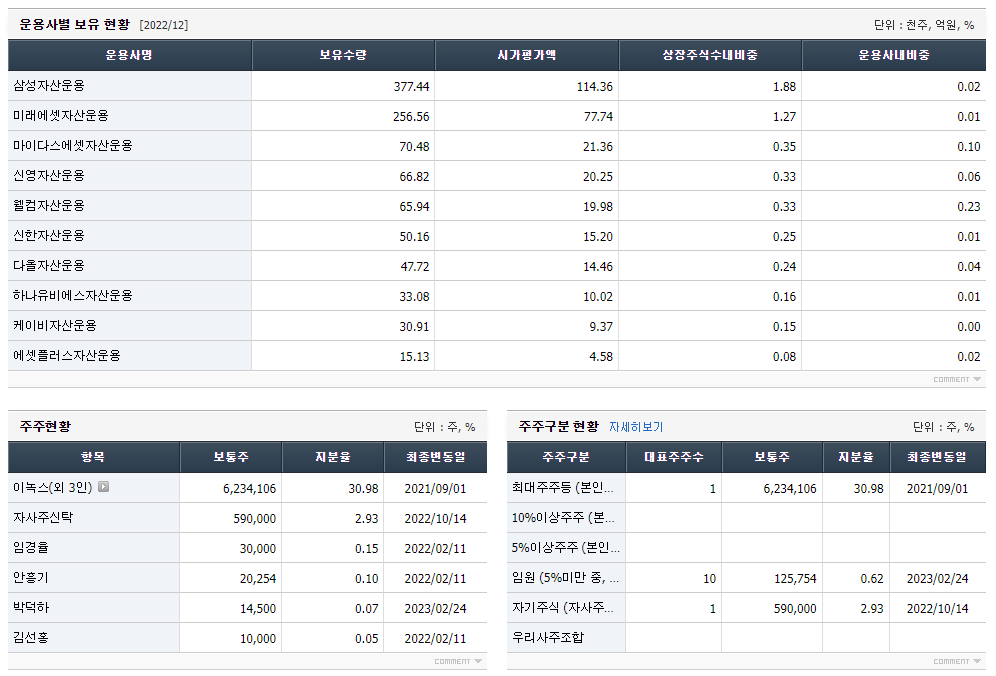This screenshot has height=676, width=996.
Task: Select the 임원 (5%미만 중 row
Action: click(746, 578)
